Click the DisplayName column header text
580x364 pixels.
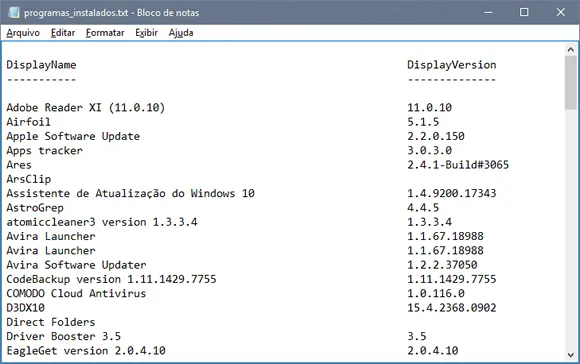point(41,65)
